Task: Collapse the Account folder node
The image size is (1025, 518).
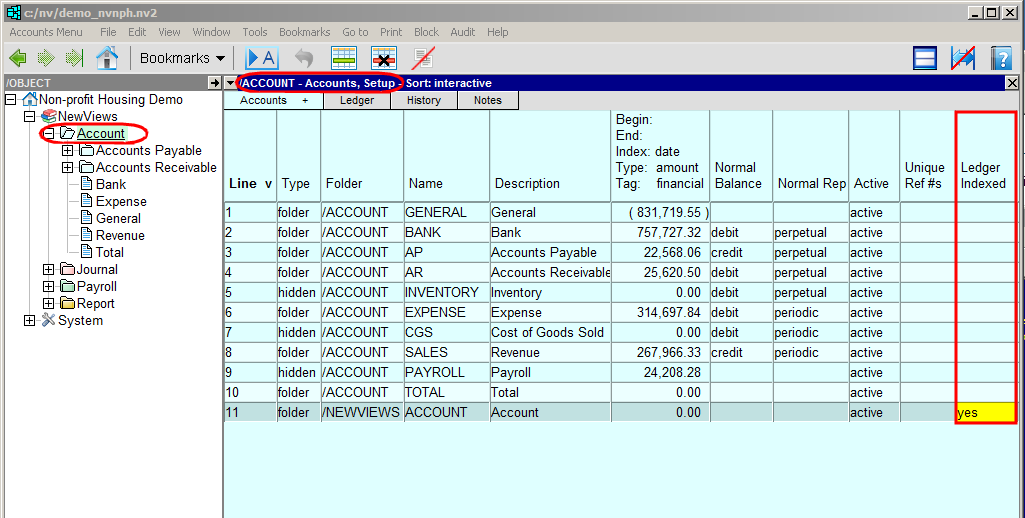Action: click(x=49, y=134)
